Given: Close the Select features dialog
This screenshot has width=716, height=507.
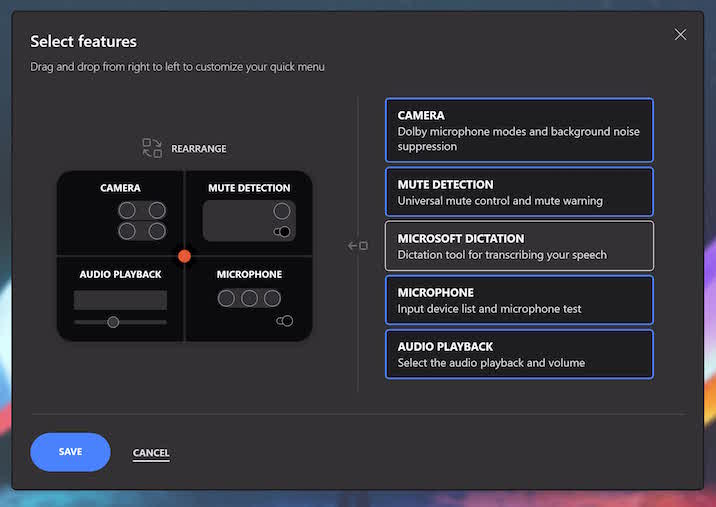Looking at the screenshot, I should tap(680, 35).
